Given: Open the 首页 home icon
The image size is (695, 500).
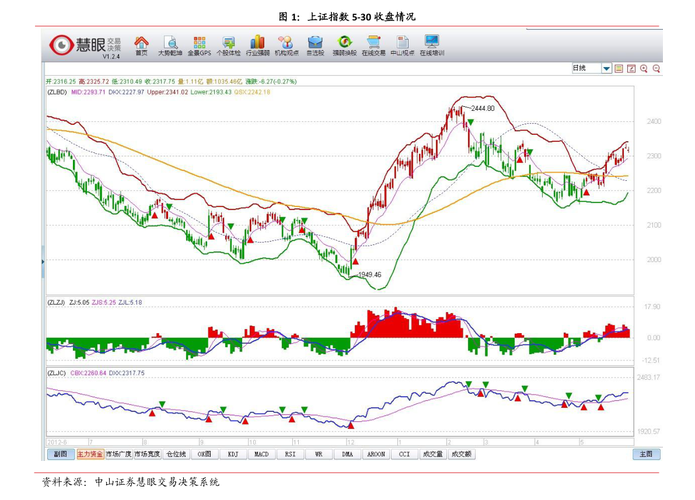Looking at the screenshot, I should tap(142, 45).
